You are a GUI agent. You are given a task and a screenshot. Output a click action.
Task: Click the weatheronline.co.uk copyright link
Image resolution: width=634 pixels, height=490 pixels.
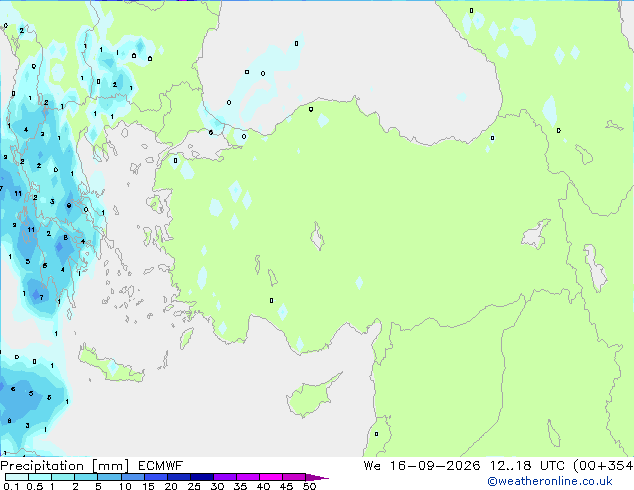coord(550,481)
